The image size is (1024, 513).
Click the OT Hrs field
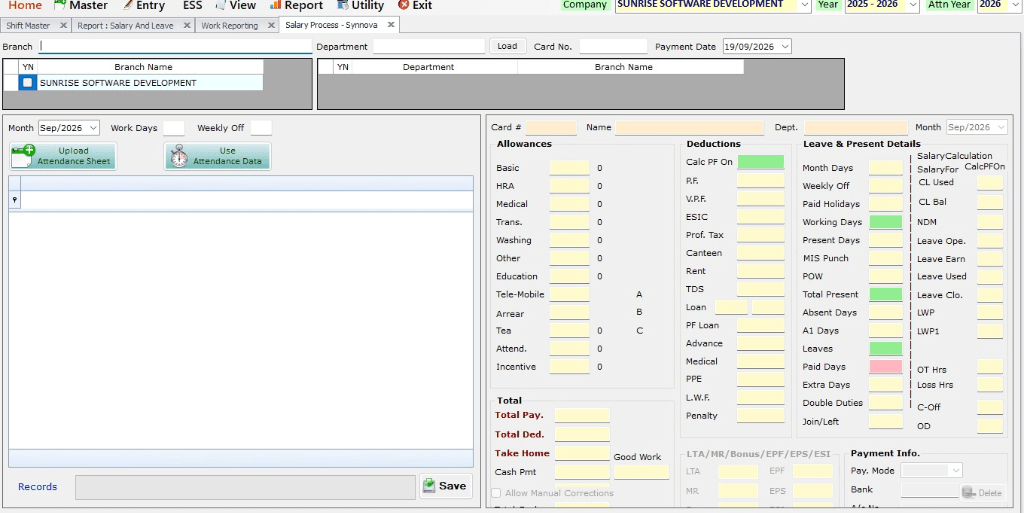click(990, 367)
